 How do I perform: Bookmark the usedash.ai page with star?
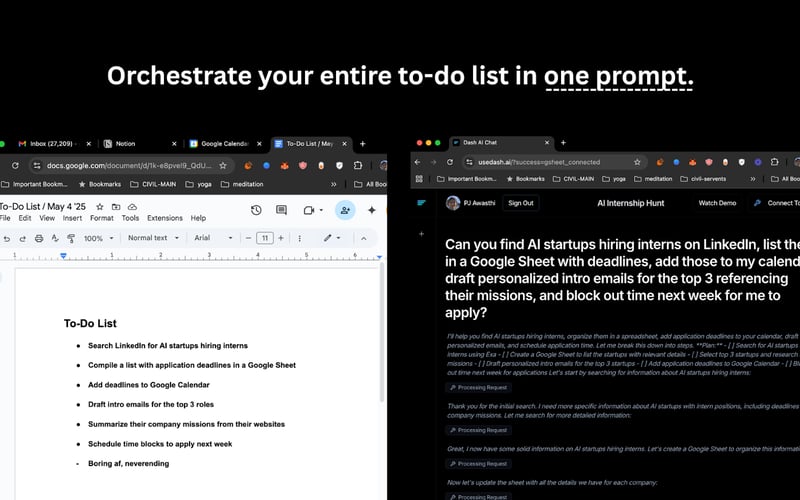637,162
